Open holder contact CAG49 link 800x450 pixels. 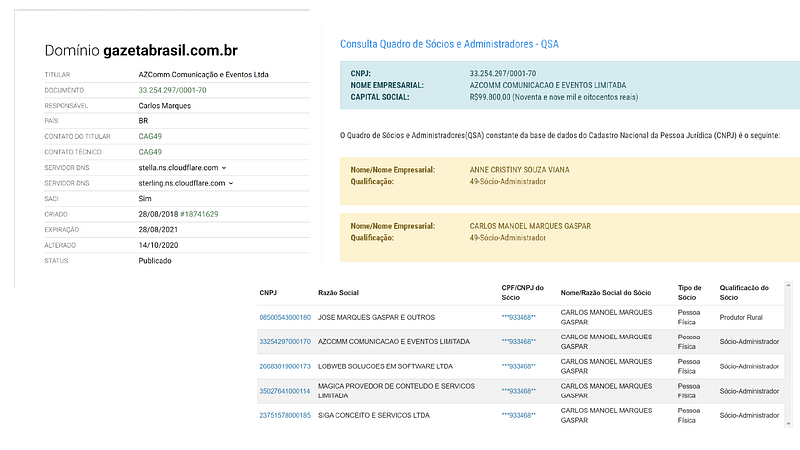pyautogui.click(x=150, y=136)
